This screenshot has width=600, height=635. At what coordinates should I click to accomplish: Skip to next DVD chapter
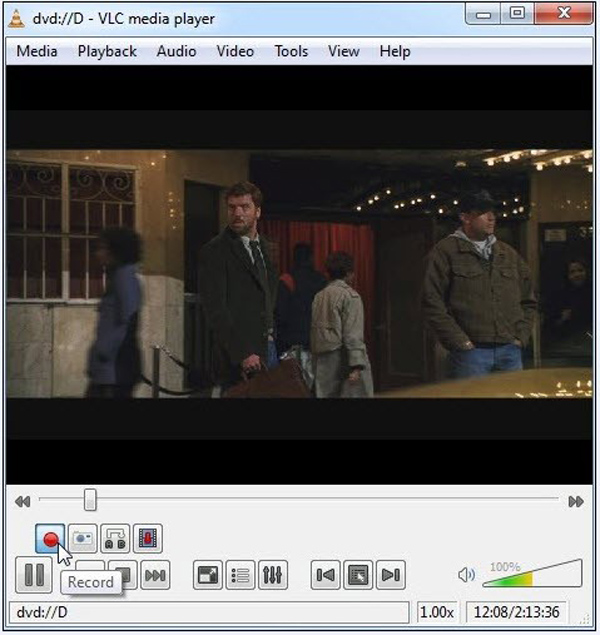click(391, 575)
